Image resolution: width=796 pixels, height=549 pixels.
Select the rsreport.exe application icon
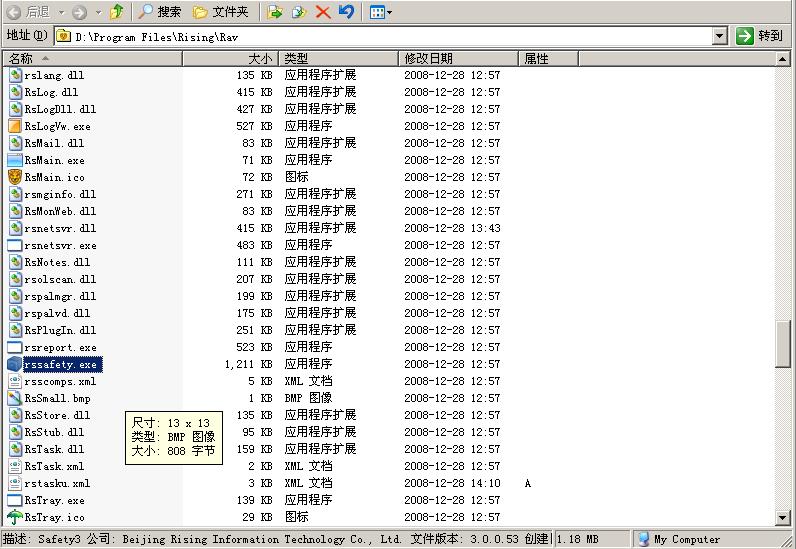15,347
